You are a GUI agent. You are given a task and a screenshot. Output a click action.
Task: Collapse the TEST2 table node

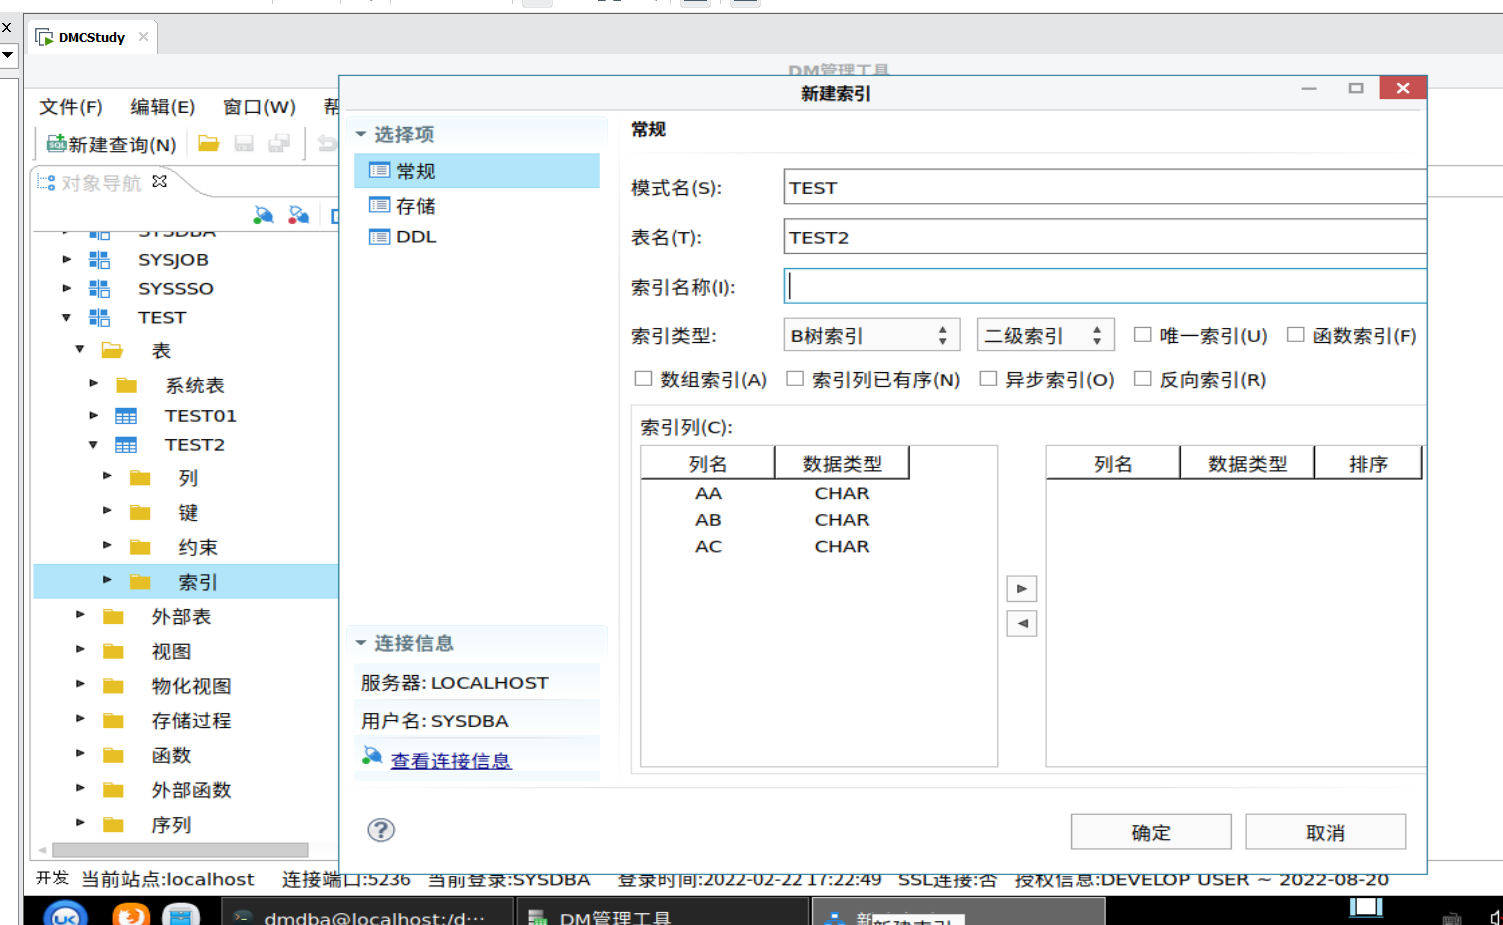92,444
